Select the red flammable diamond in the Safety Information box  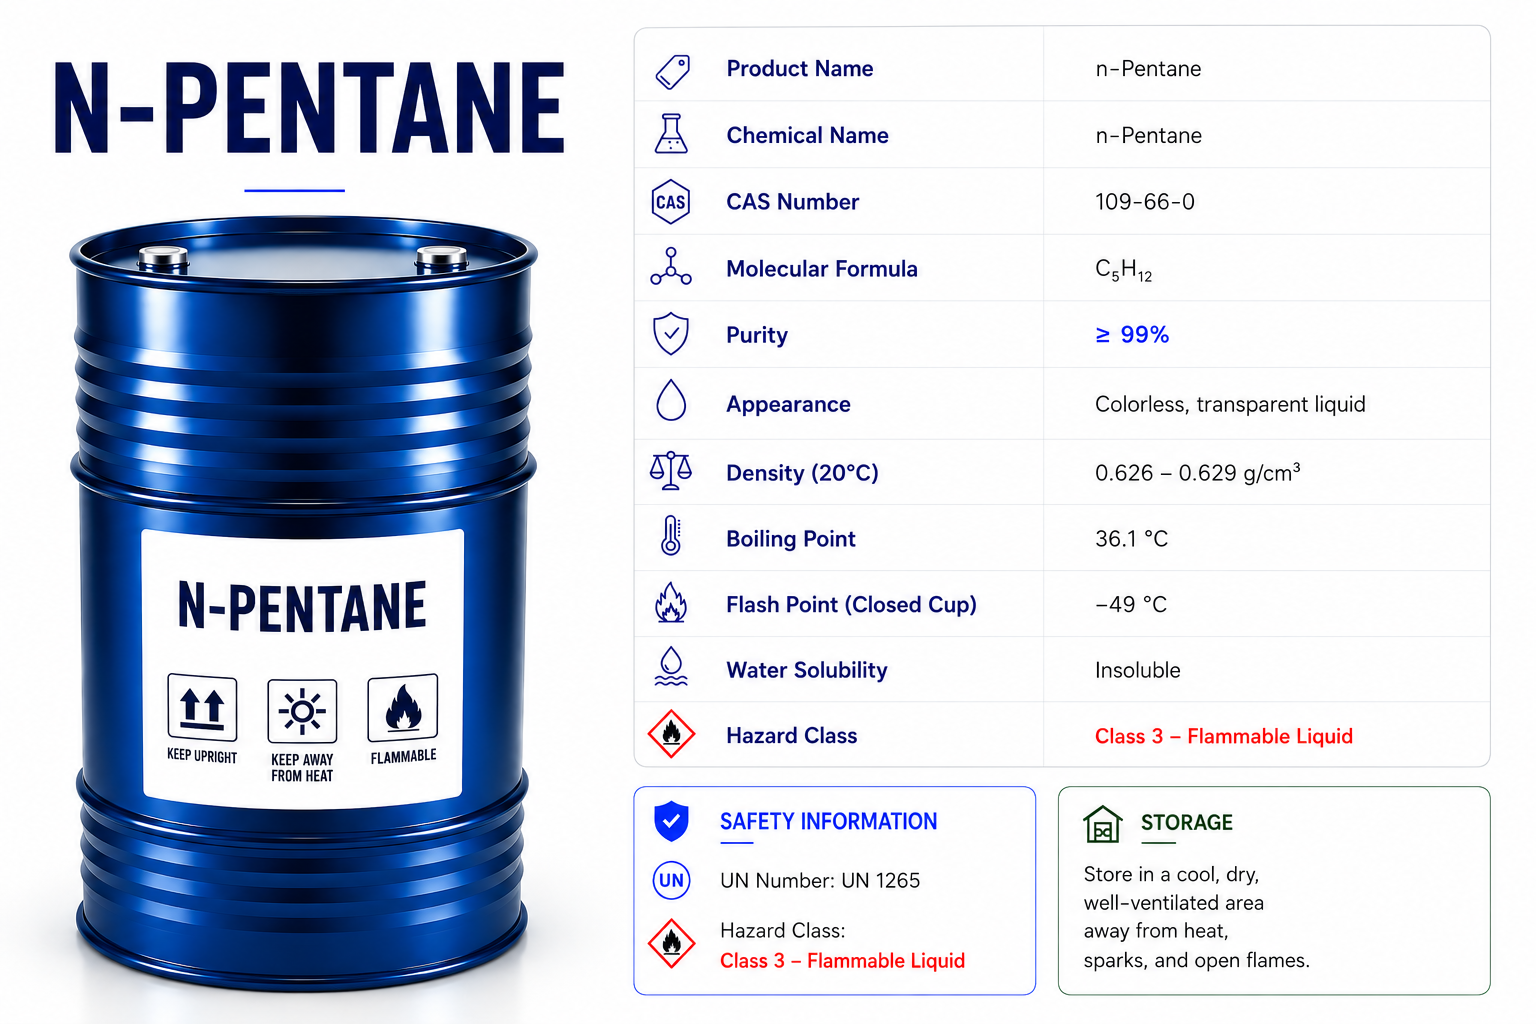(x=671, y=943)
